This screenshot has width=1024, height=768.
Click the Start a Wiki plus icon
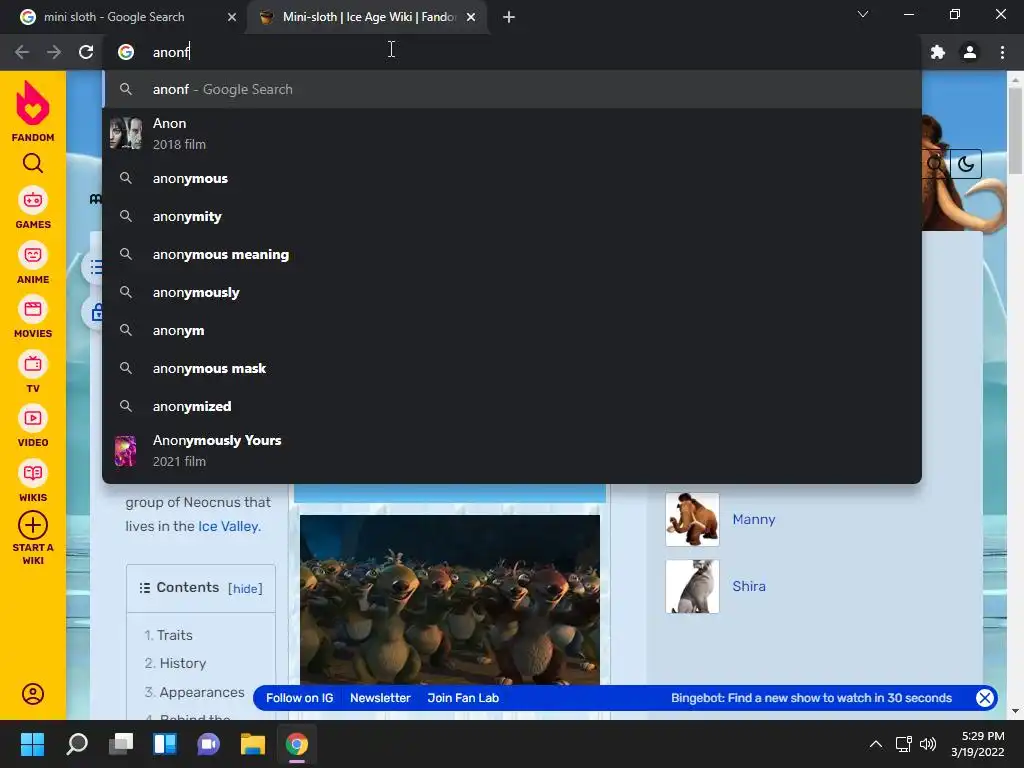tap(33, 525)
